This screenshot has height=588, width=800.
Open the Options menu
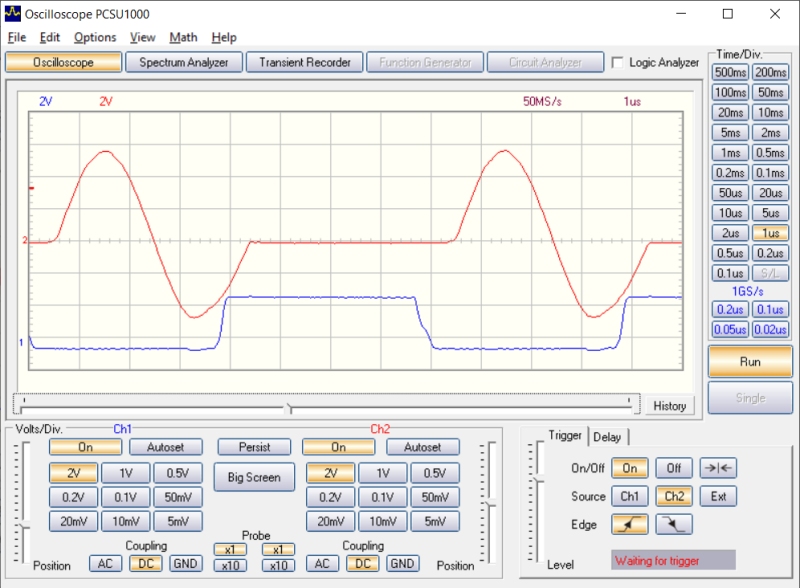click(x=95, y=37)
